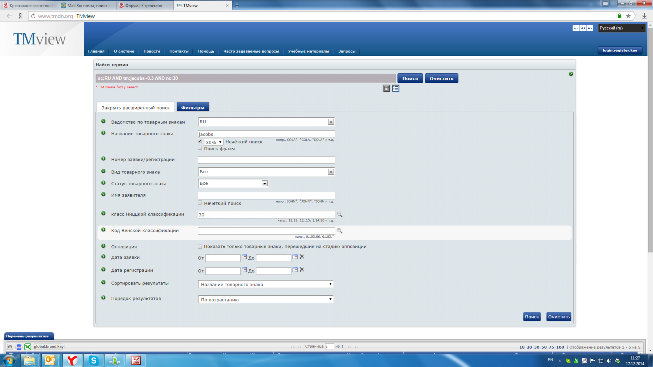This screenshot has width=653, height=367.
Task: Click Поиск button next to the query bar
Action: [410, 78]
